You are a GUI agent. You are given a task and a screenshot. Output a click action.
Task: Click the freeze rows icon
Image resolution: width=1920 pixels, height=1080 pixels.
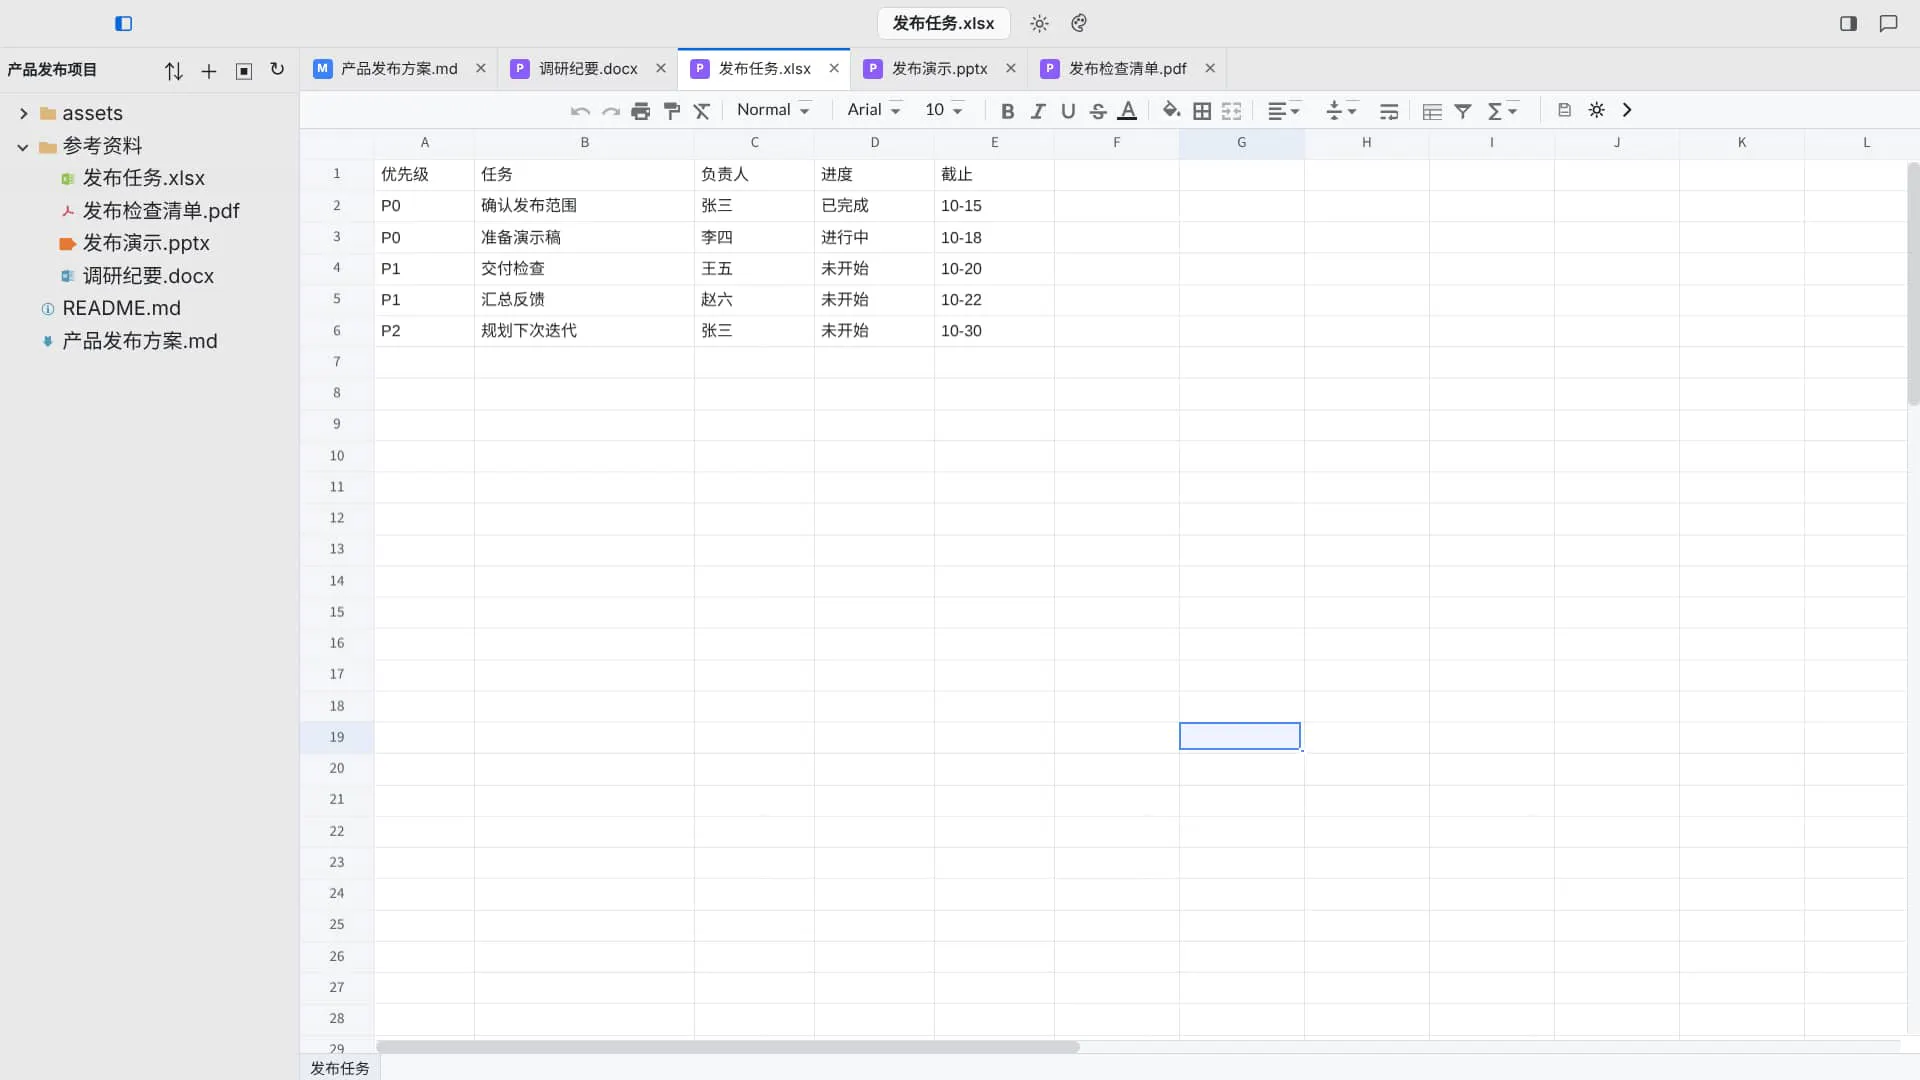[x=1432, y=111]
